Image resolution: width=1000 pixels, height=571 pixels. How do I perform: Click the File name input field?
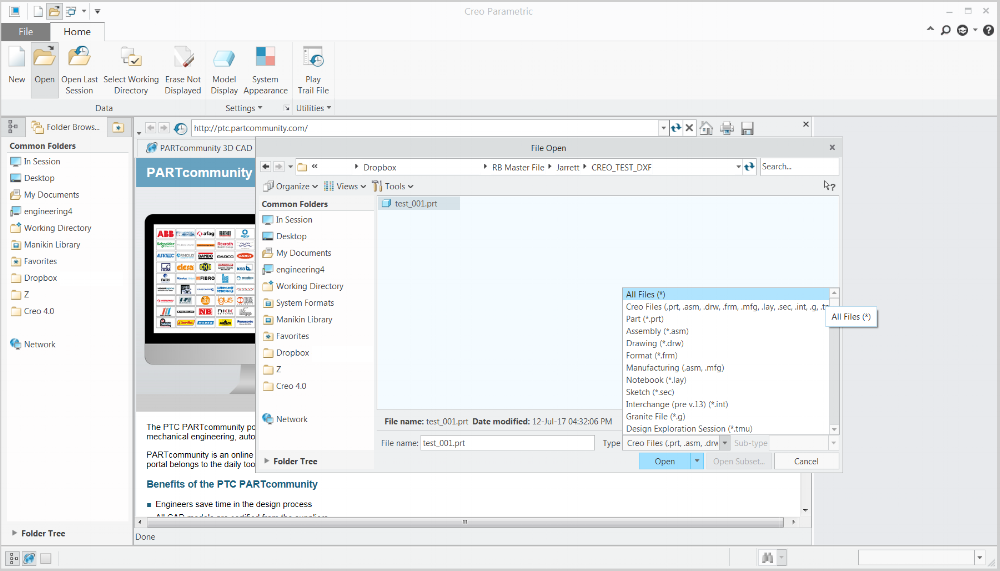[507, 443]
